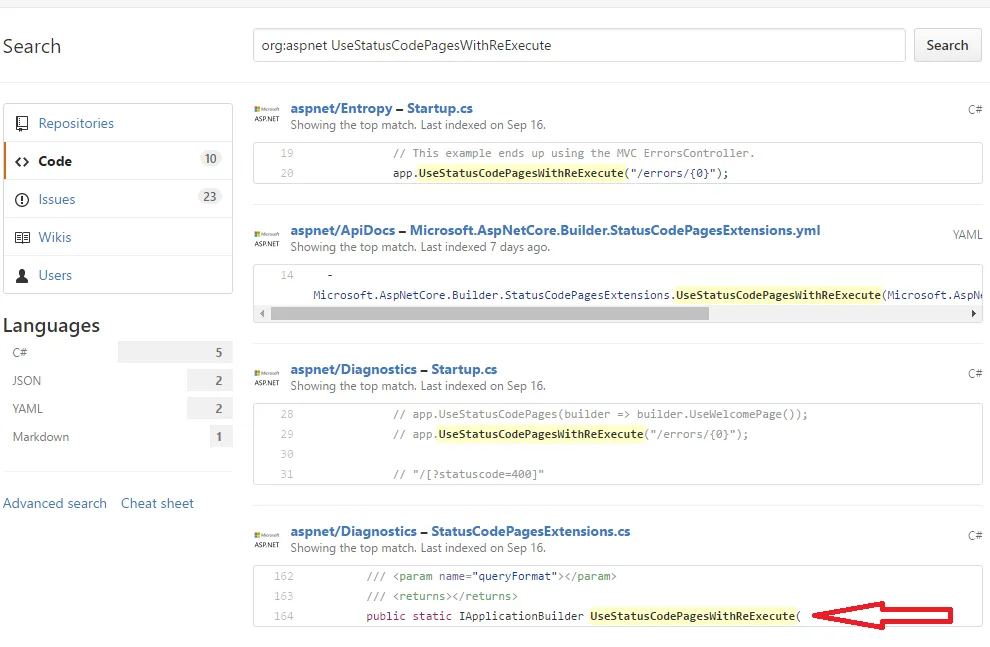990x647 pixels.
Task: Open the Issues search tab
Action: point(57,200)
